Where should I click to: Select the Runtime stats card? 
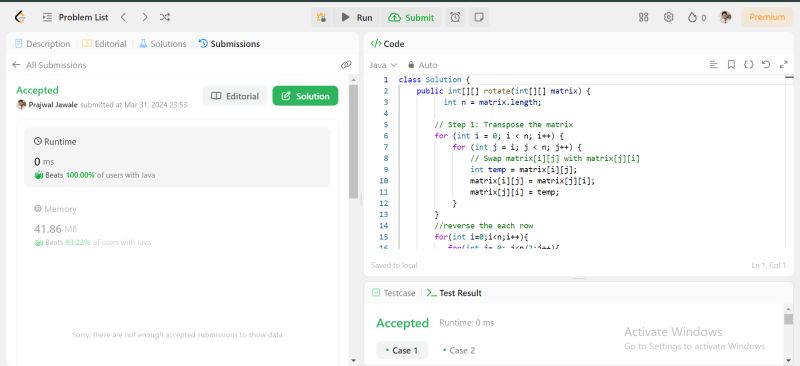pyautogui.click(x=177, y=157)
